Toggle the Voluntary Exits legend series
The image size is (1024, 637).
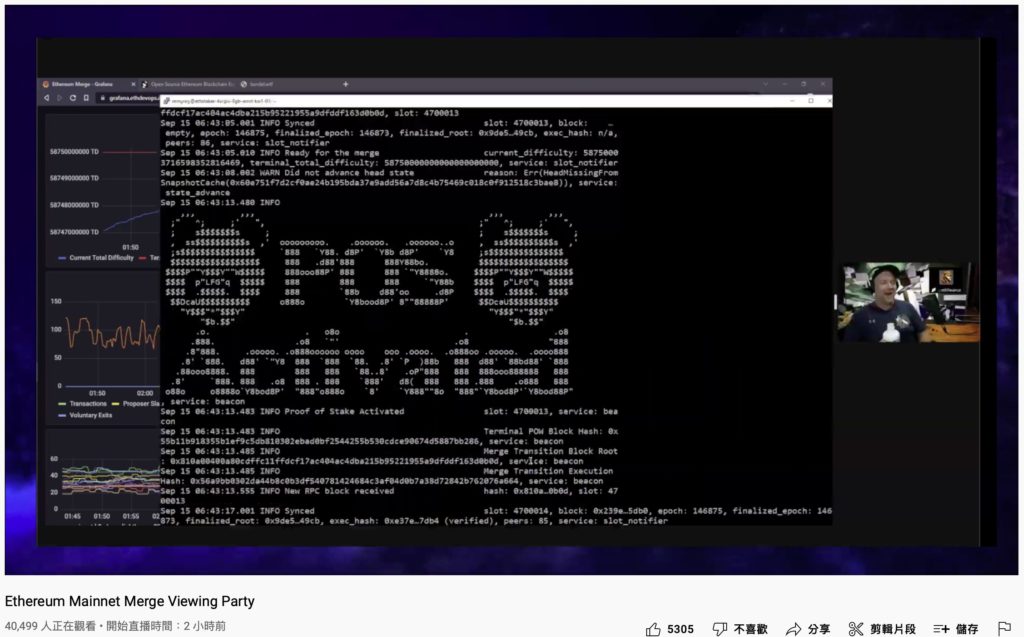coord(86,416)
